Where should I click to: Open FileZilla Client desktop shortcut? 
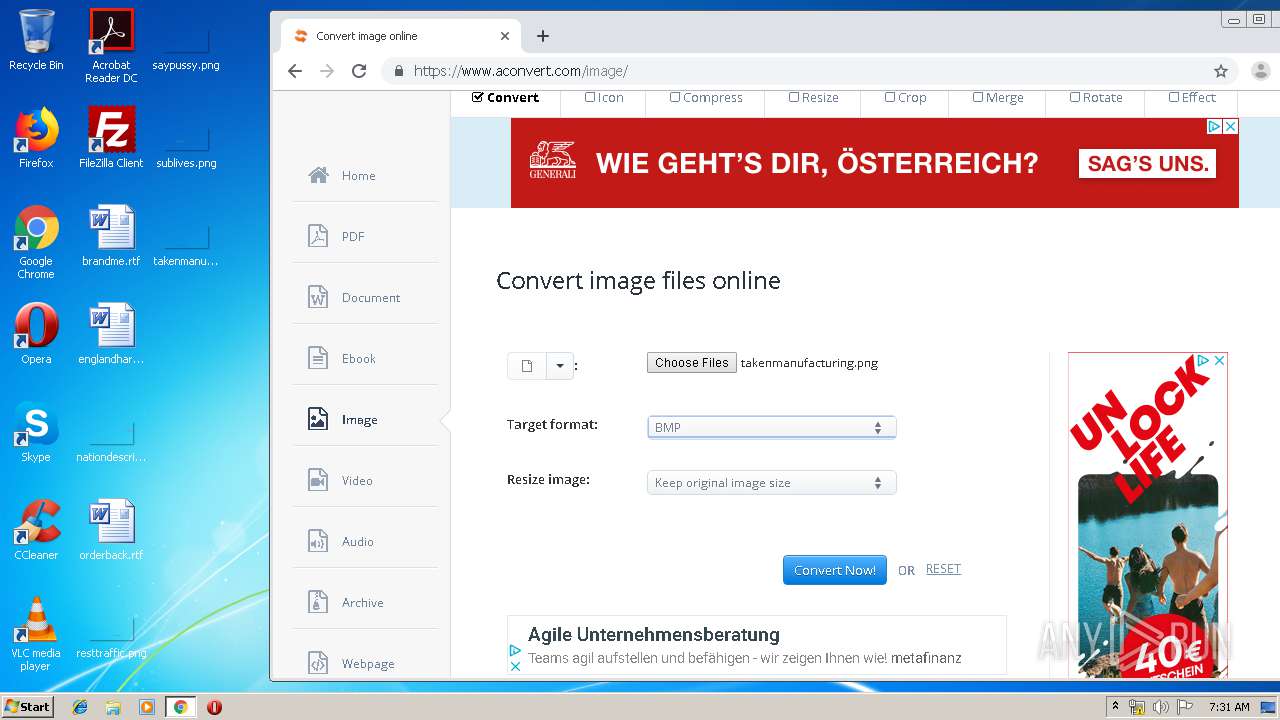pos(111,138)
